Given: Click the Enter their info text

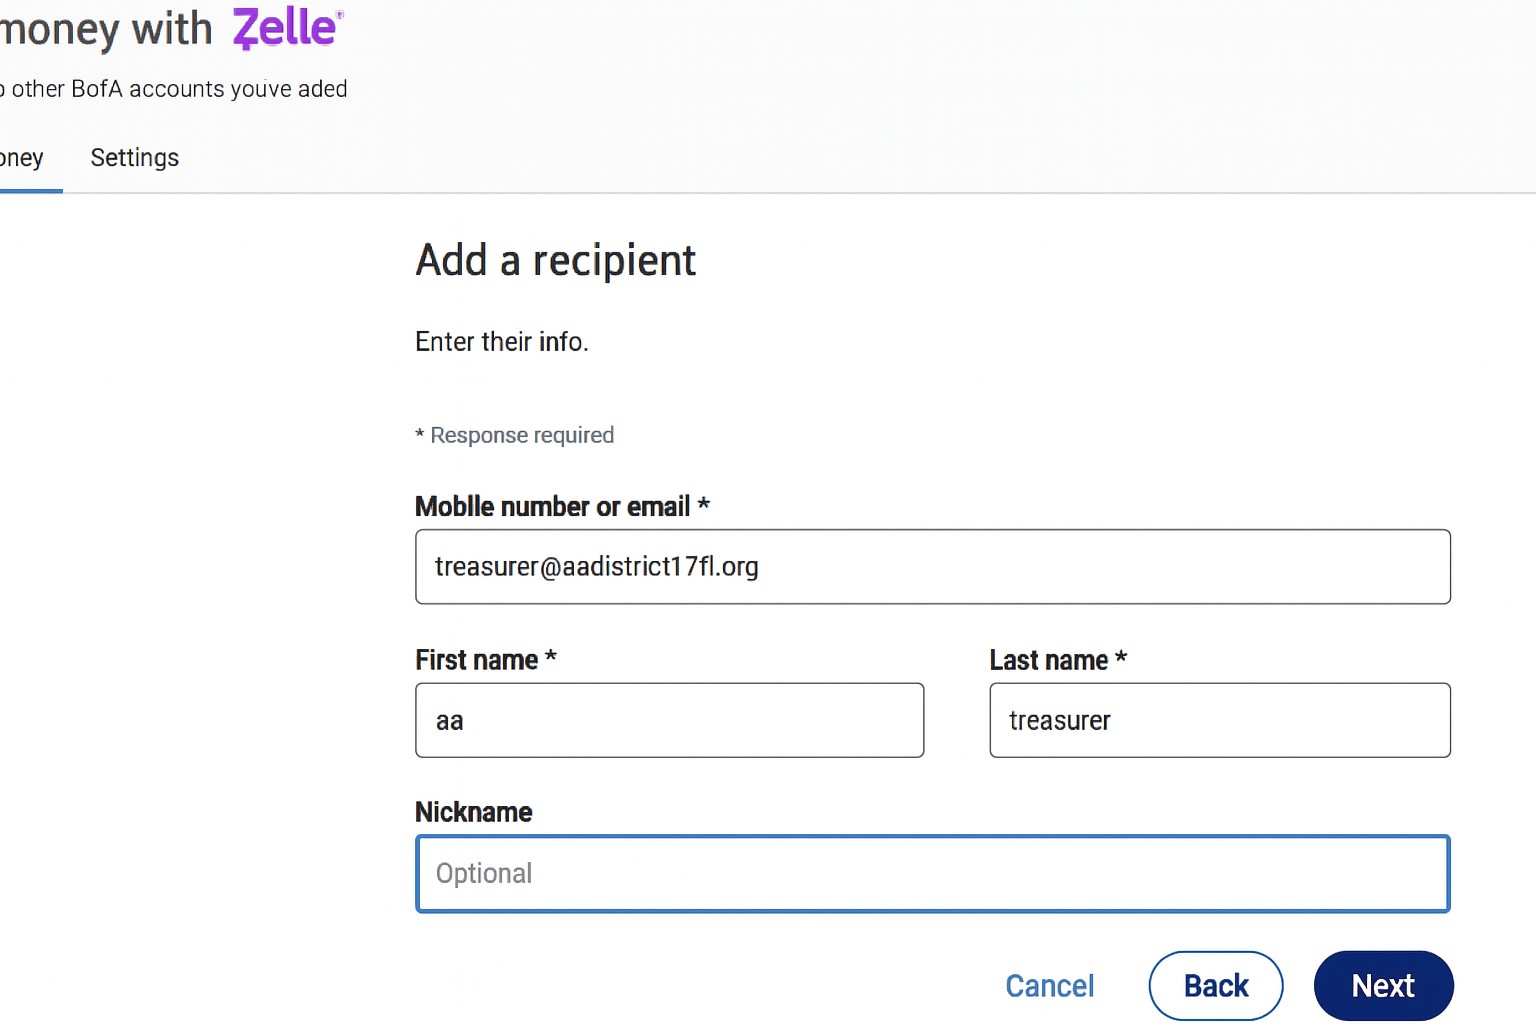Looking at the screenshot, I should (x=501, y=342).
